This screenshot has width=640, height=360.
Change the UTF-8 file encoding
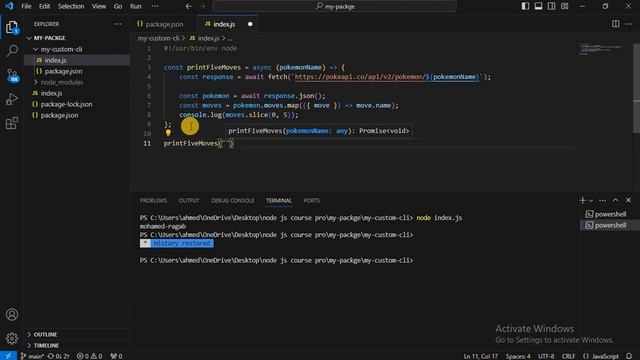click(546, 356)
